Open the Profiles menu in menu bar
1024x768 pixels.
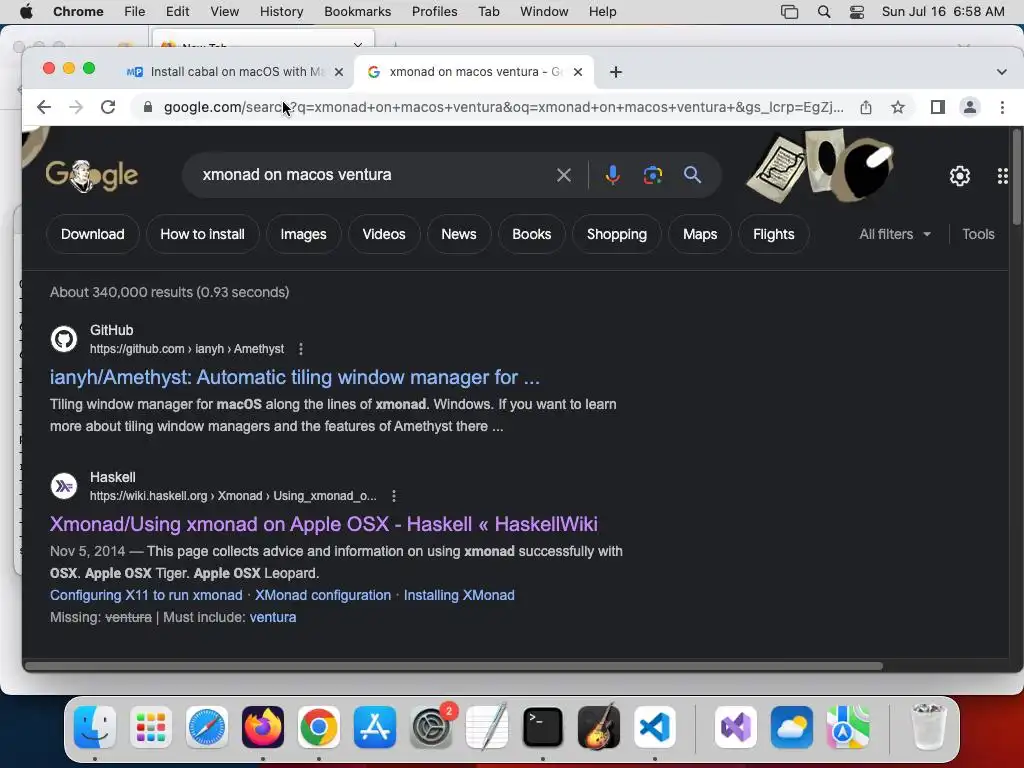pos(434,12)
